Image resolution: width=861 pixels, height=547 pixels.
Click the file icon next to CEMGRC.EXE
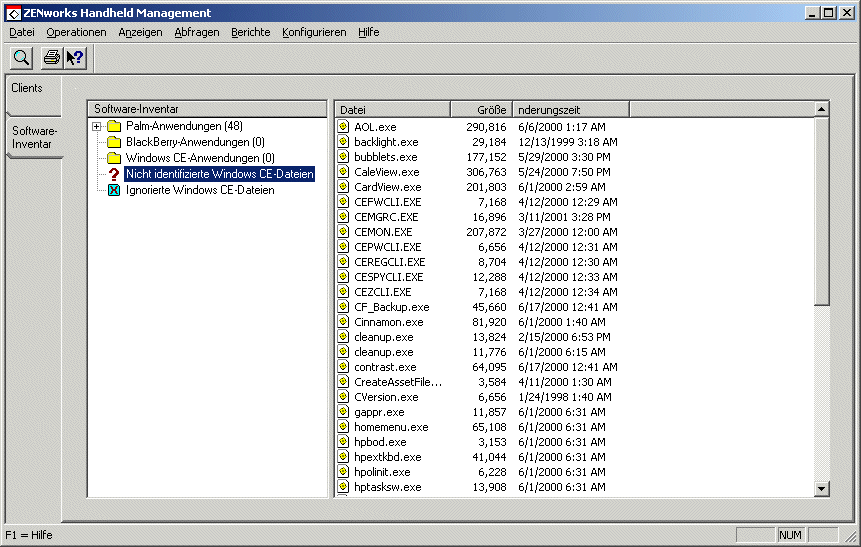coord(343,216)
